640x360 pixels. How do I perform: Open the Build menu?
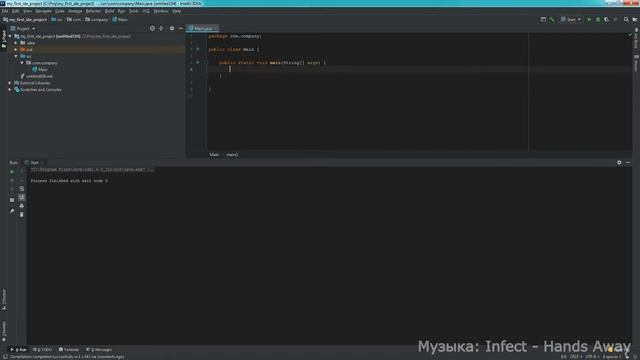click(109, 11)
